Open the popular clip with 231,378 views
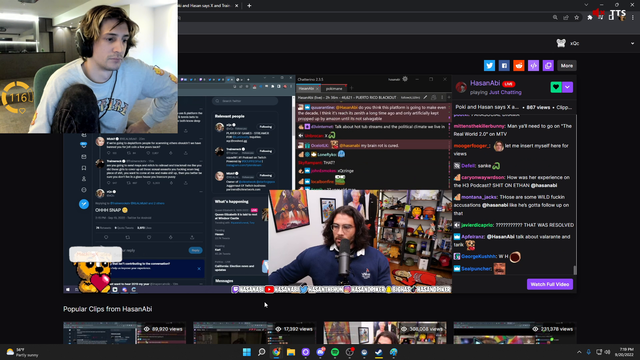Viewport: 640px width, 360px height. click(x=515, y=333)
